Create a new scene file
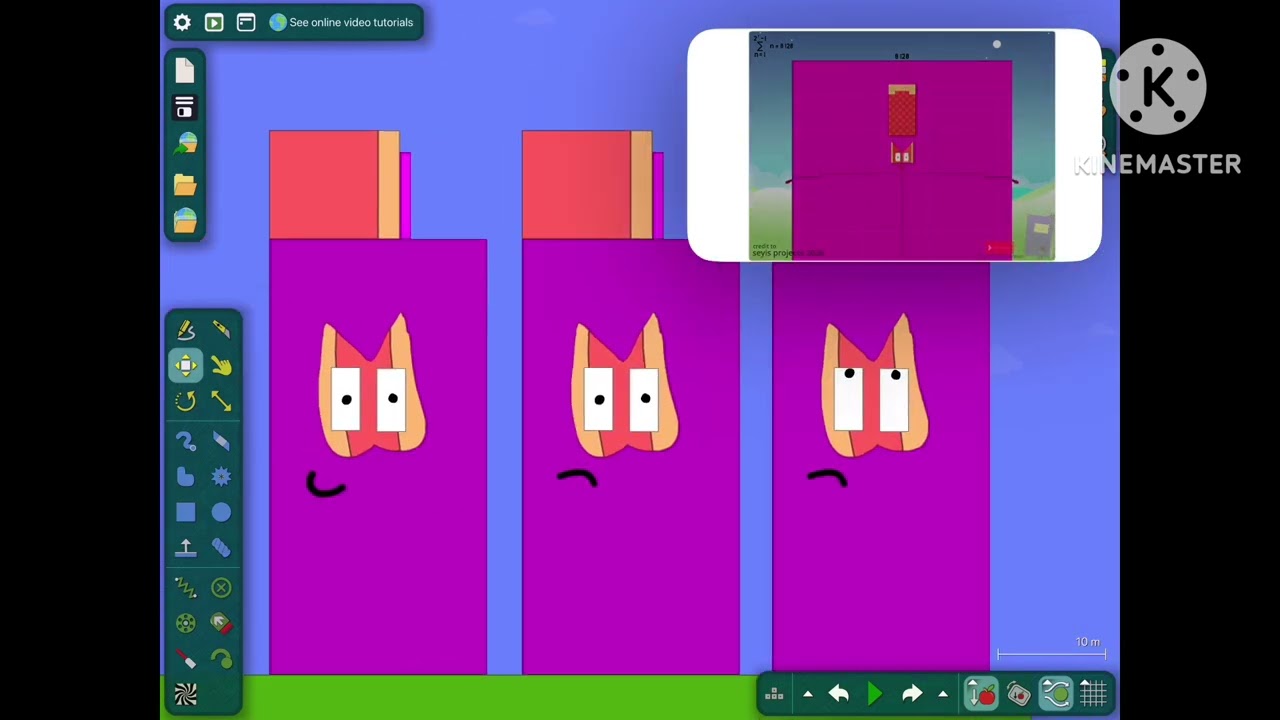This screenshot has height=720, width=1280. pos(185,70)
